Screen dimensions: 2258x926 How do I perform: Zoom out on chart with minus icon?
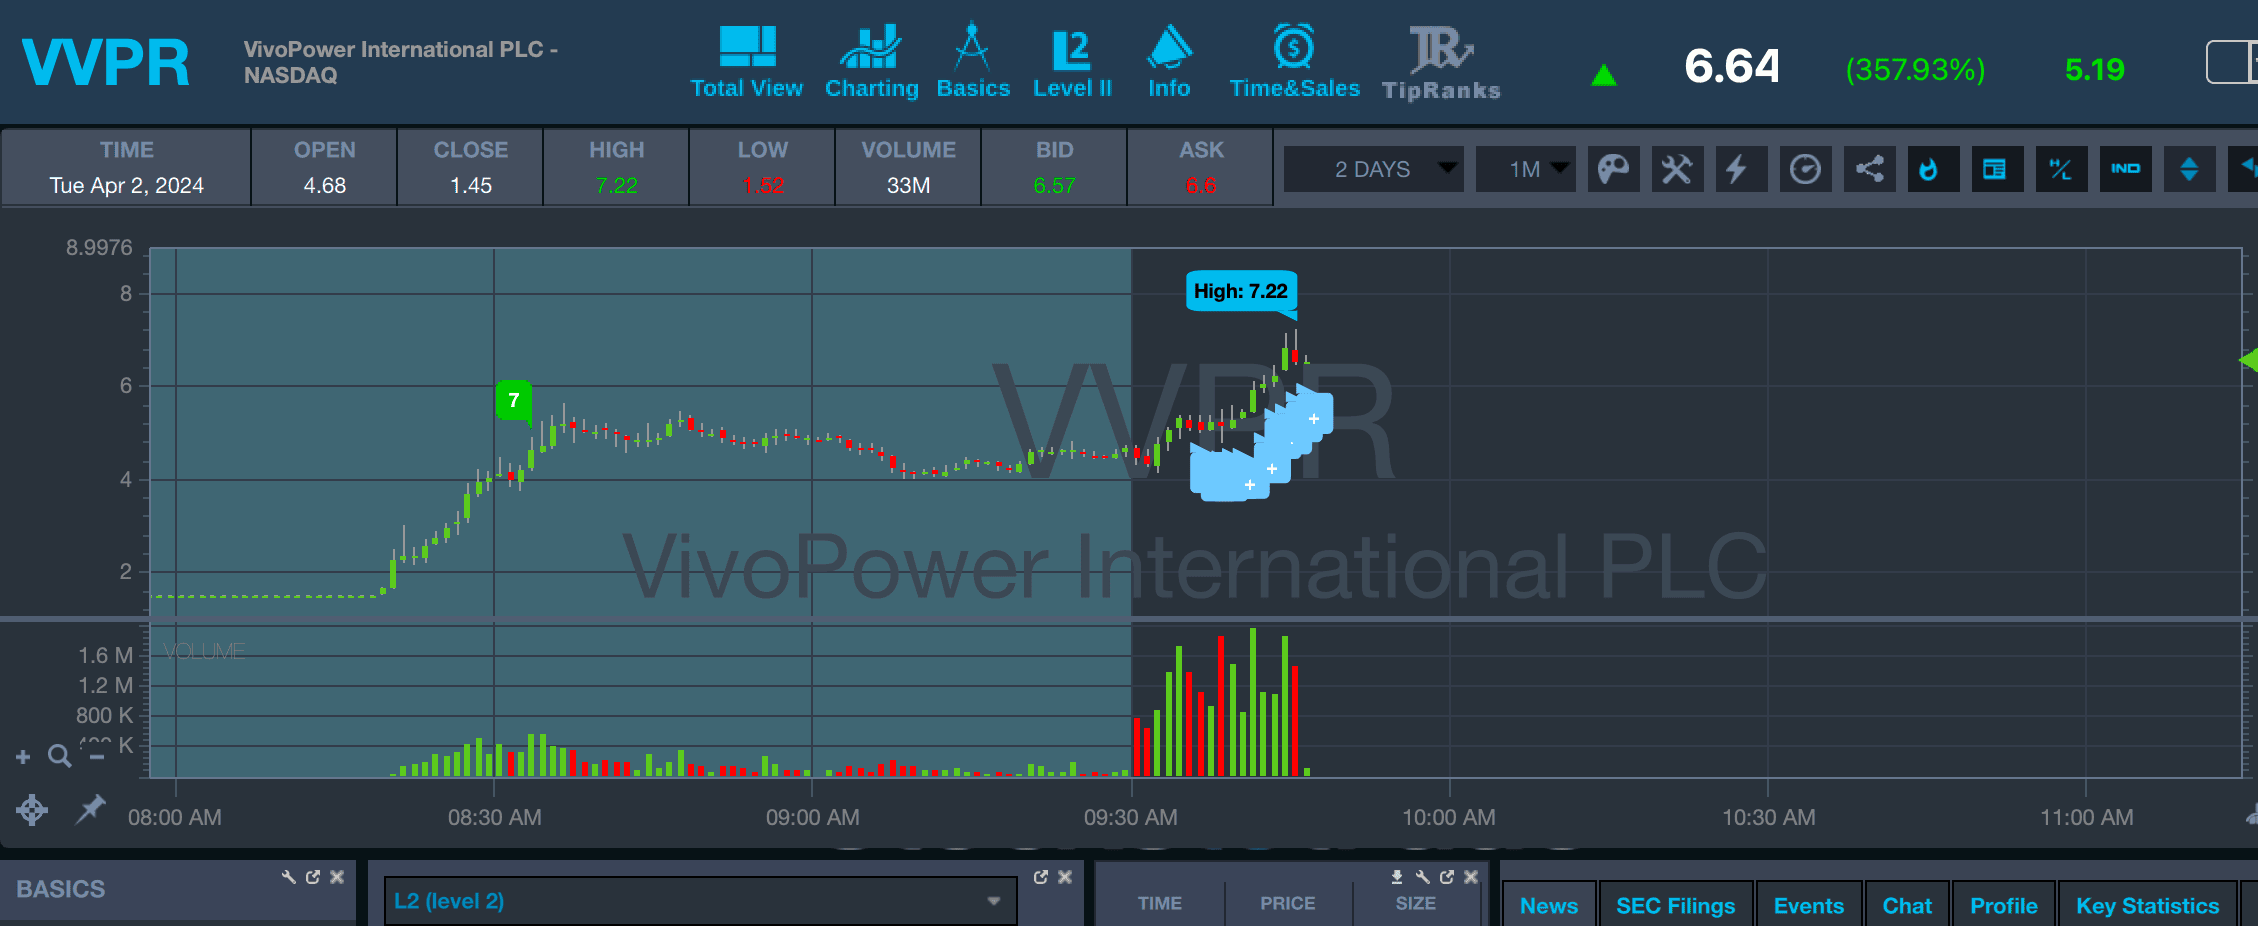click(x=97, y=757)
